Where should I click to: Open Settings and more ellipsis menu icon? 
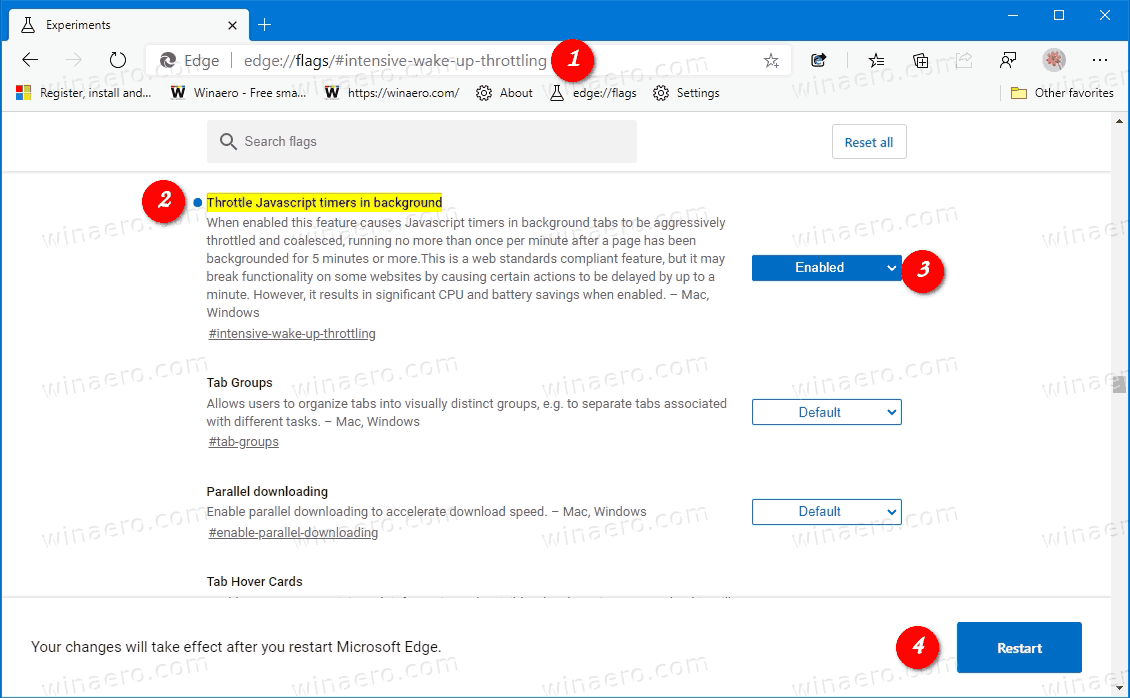click(x=1100, y=60)
